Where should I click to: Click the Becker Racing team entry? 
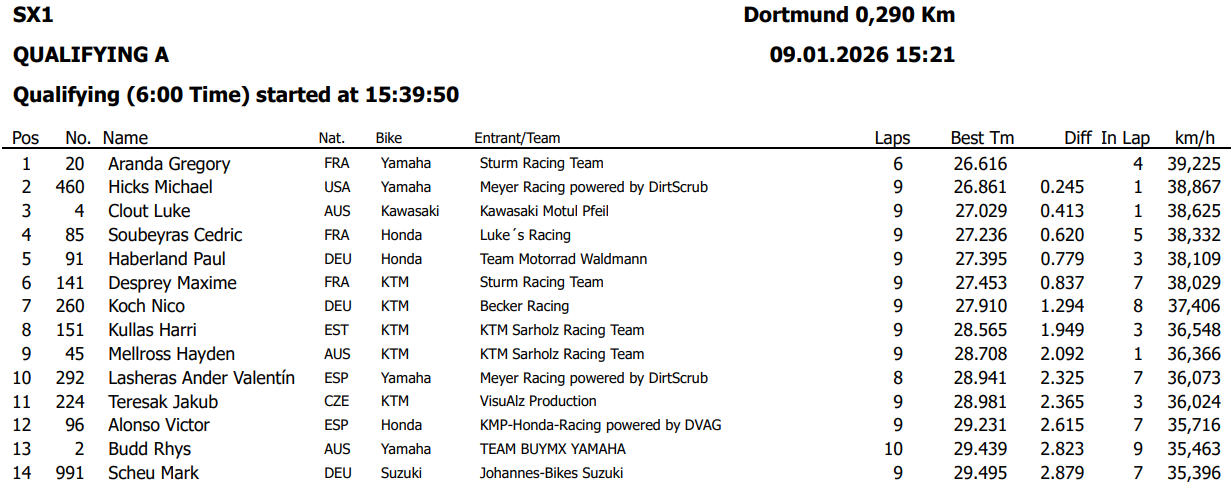coord(524,306)
